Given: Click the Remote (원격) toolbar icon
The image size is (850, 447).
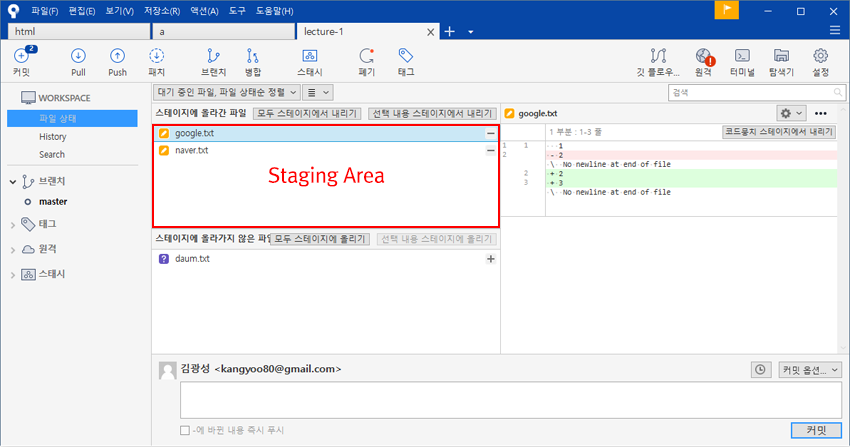Looking at the screenshot, I should pyautogui.click(x=704, y=61).
